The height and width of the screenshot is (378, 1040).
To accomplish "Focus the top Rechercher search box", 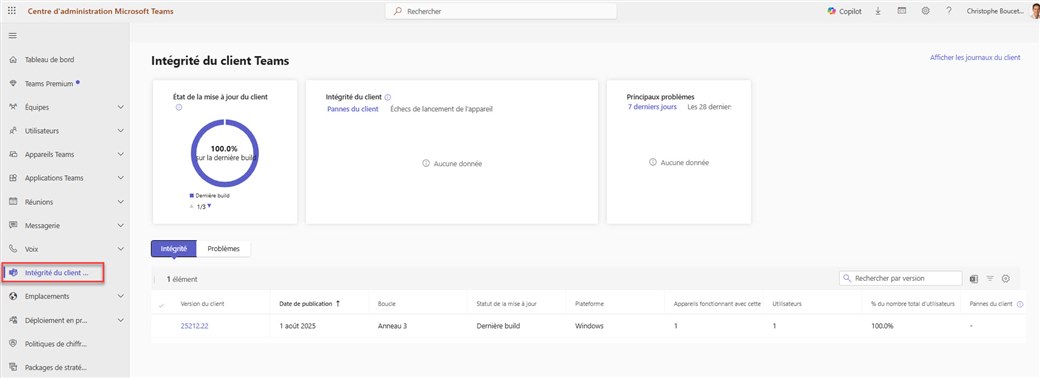I will [x=501, y=11].
